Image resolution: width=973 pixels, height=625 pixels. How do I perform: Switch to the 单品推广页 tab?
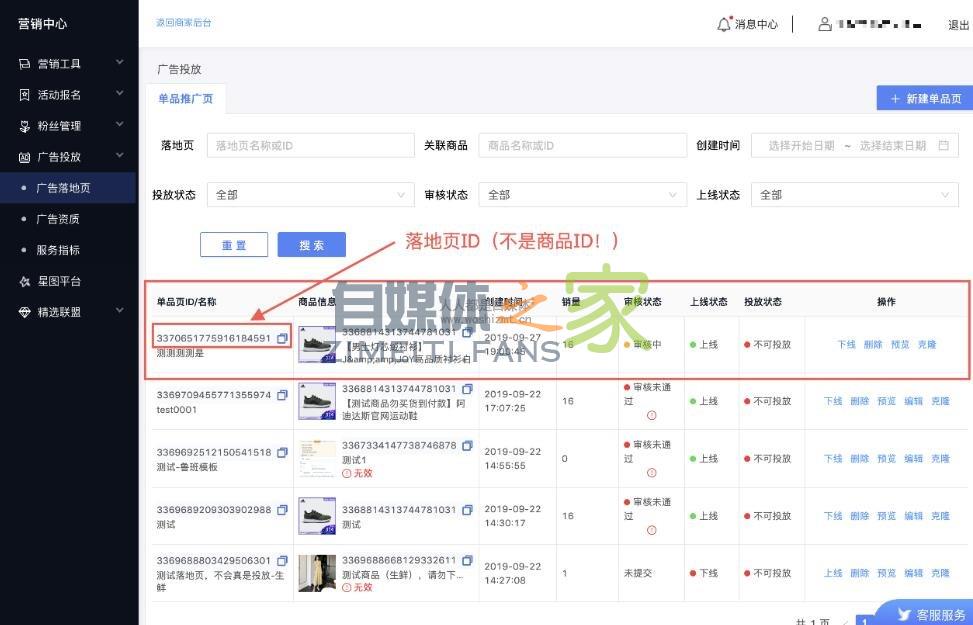pos(187,99)
